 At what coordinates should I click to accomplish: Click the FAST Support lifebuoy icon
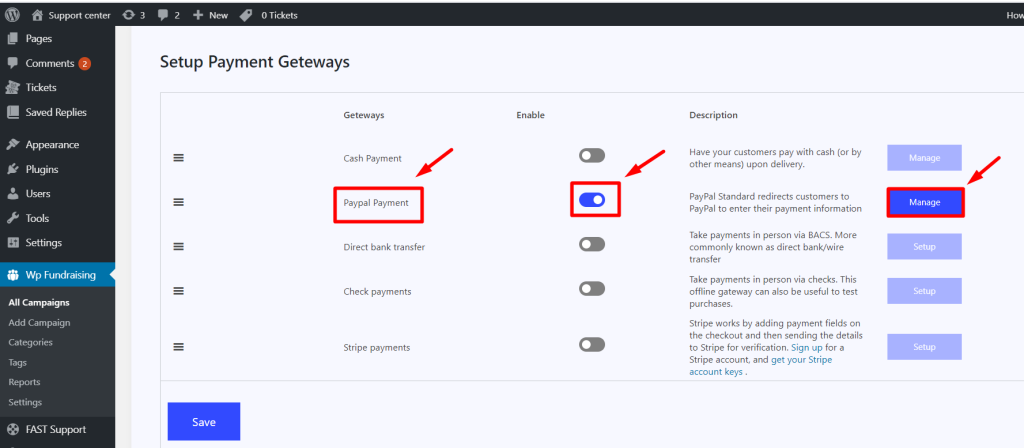[x=12, y=430]
